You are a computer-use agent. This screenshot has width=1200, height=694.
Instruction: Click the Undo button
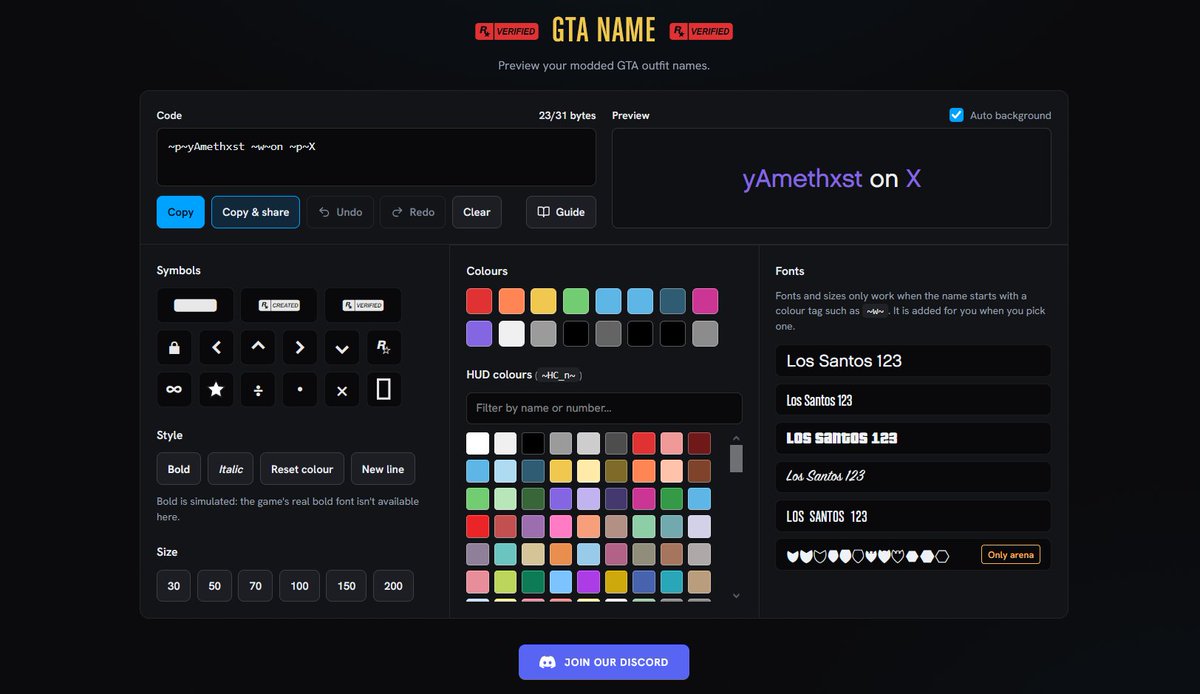point(340,212)
